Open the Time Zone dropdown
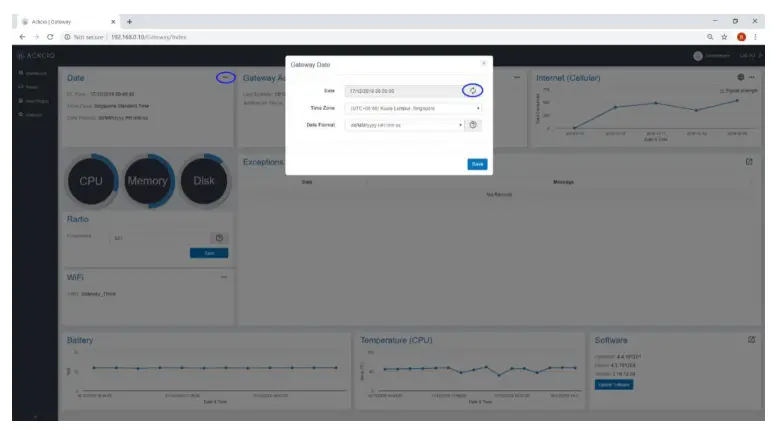777x430 pixels. click(x=413, y=108)
